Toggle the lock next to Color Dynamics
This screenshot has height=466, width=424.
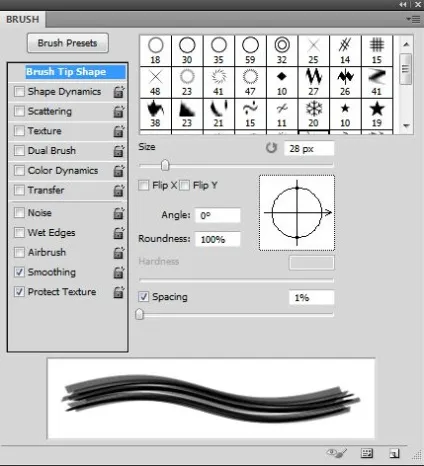click(x=119, y=171)
